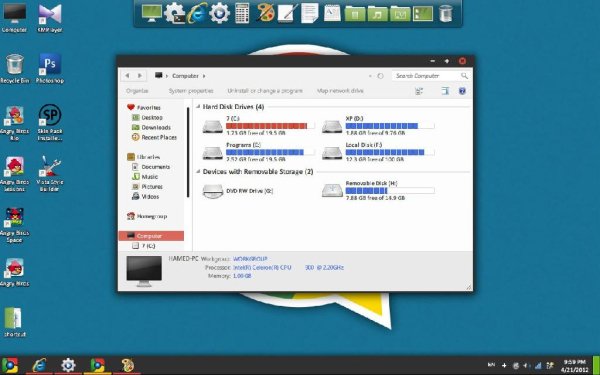
Task: Open the calculator icon in the top dock
Action: [242, 13]
